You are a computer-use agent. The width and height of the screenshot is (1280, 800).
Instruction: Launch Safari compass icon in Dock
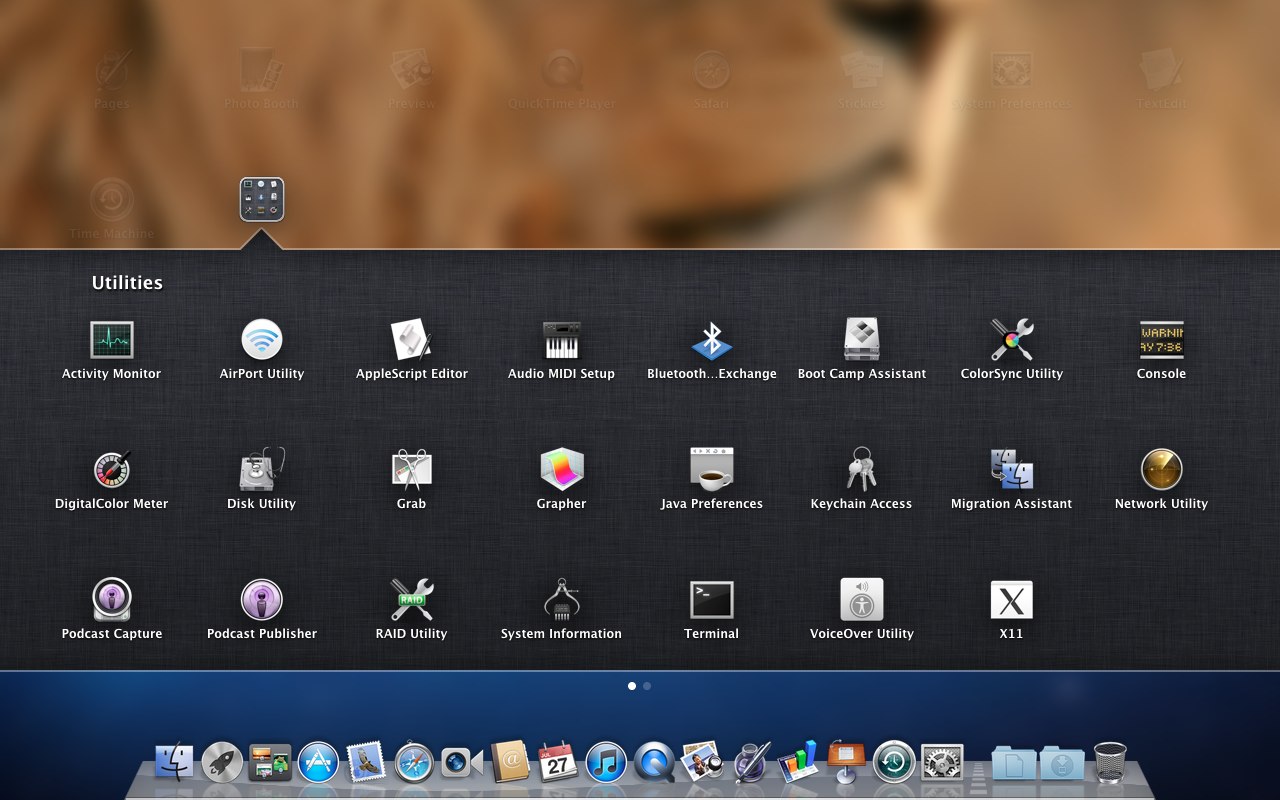(414, 763)
